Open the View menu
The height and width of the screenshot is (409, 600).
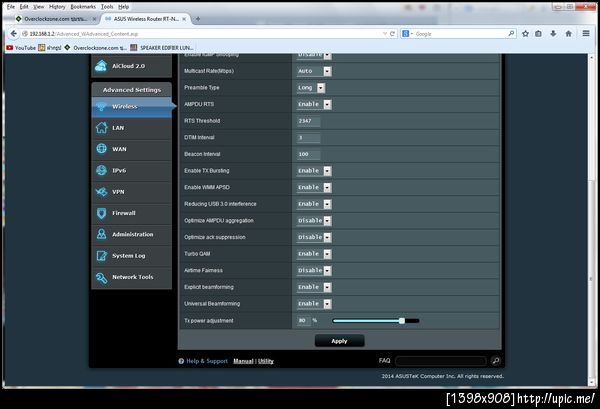tap(39, 7)
